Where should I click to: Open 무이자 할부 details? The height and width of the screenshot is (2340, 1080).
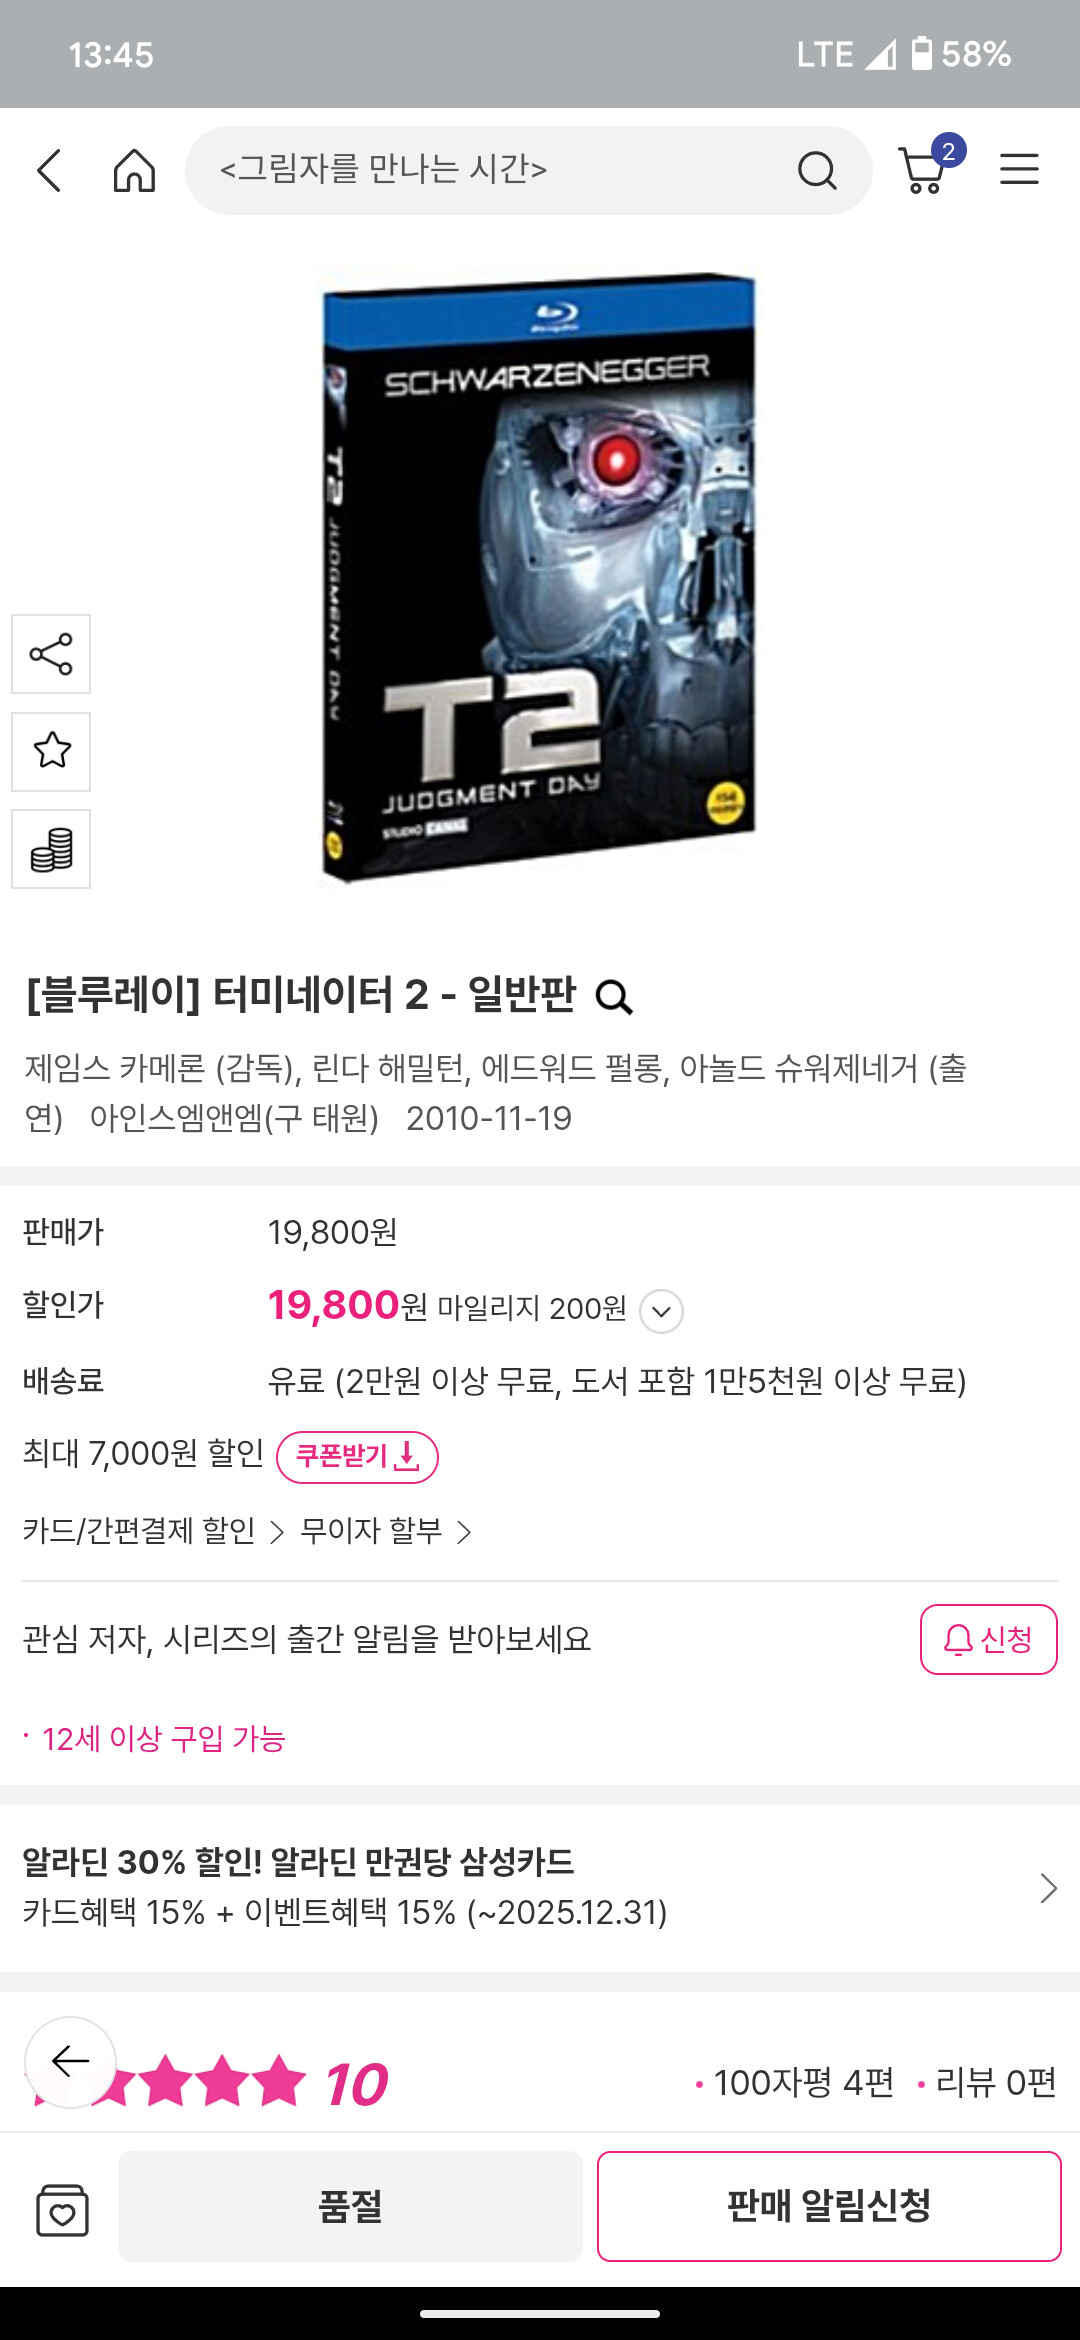(x=385, y=1531)
